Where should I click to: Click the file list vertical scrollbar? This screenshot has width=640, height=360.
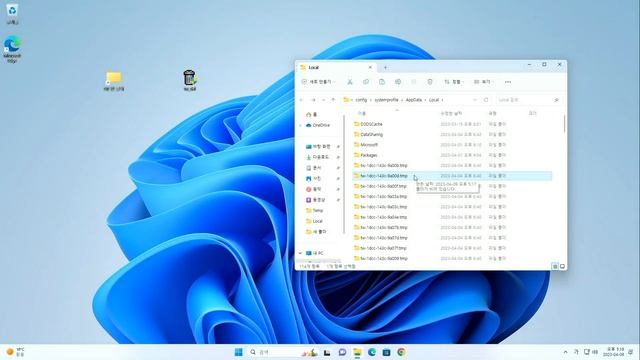[564, 123]
